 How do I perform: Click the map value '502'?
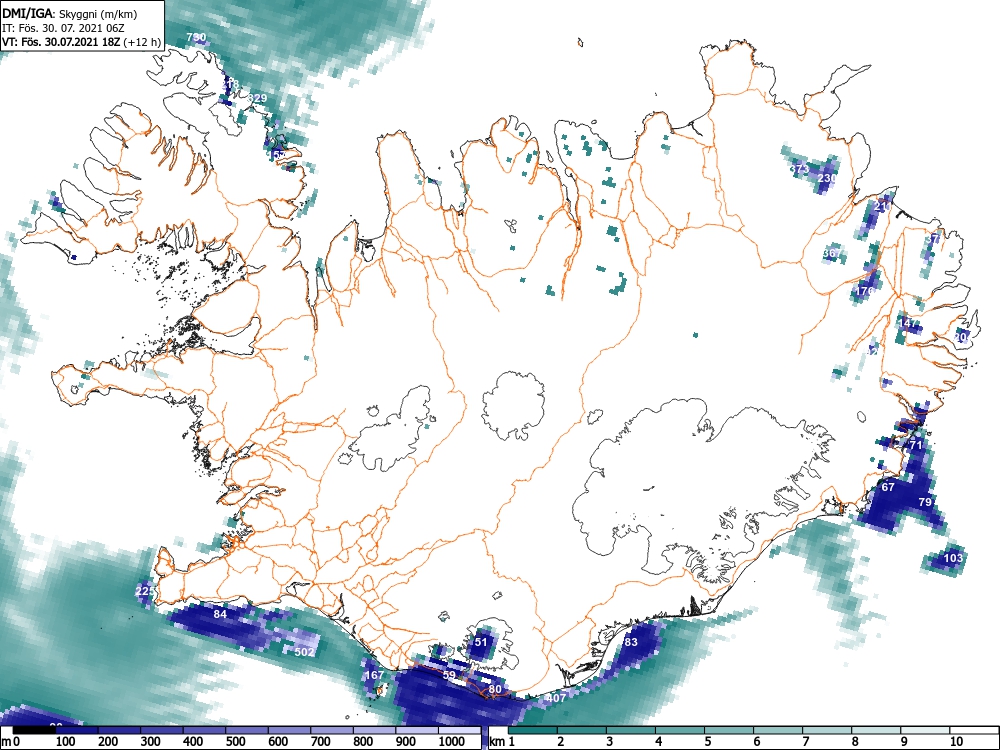coord(305,652)
